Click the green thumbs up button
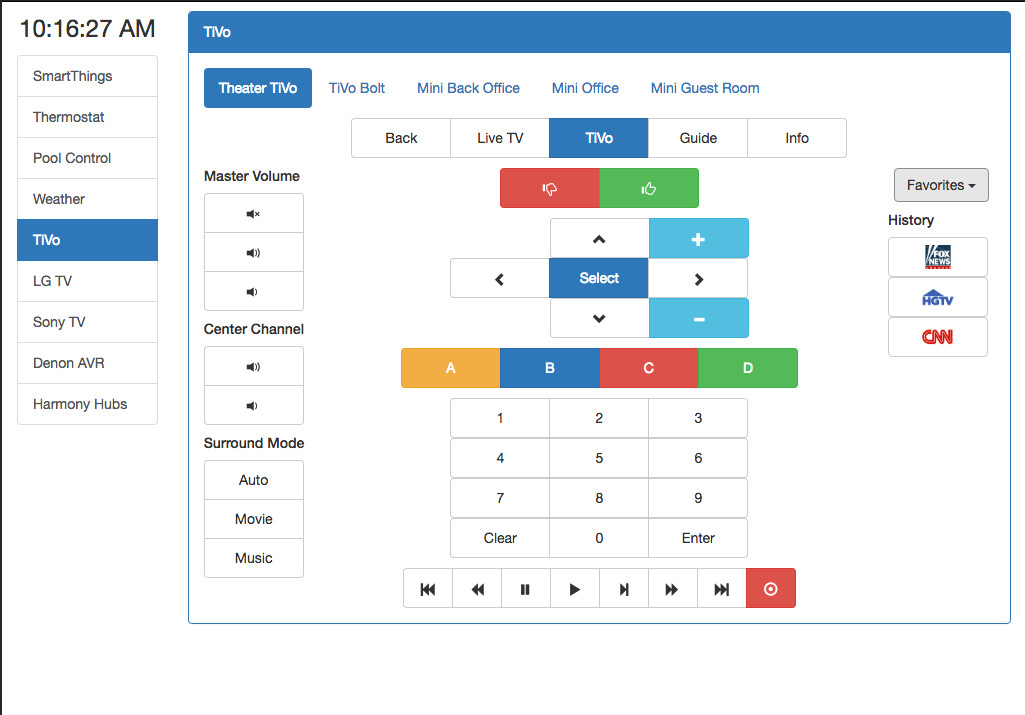The image size is (1025, 715). [648, 188]
